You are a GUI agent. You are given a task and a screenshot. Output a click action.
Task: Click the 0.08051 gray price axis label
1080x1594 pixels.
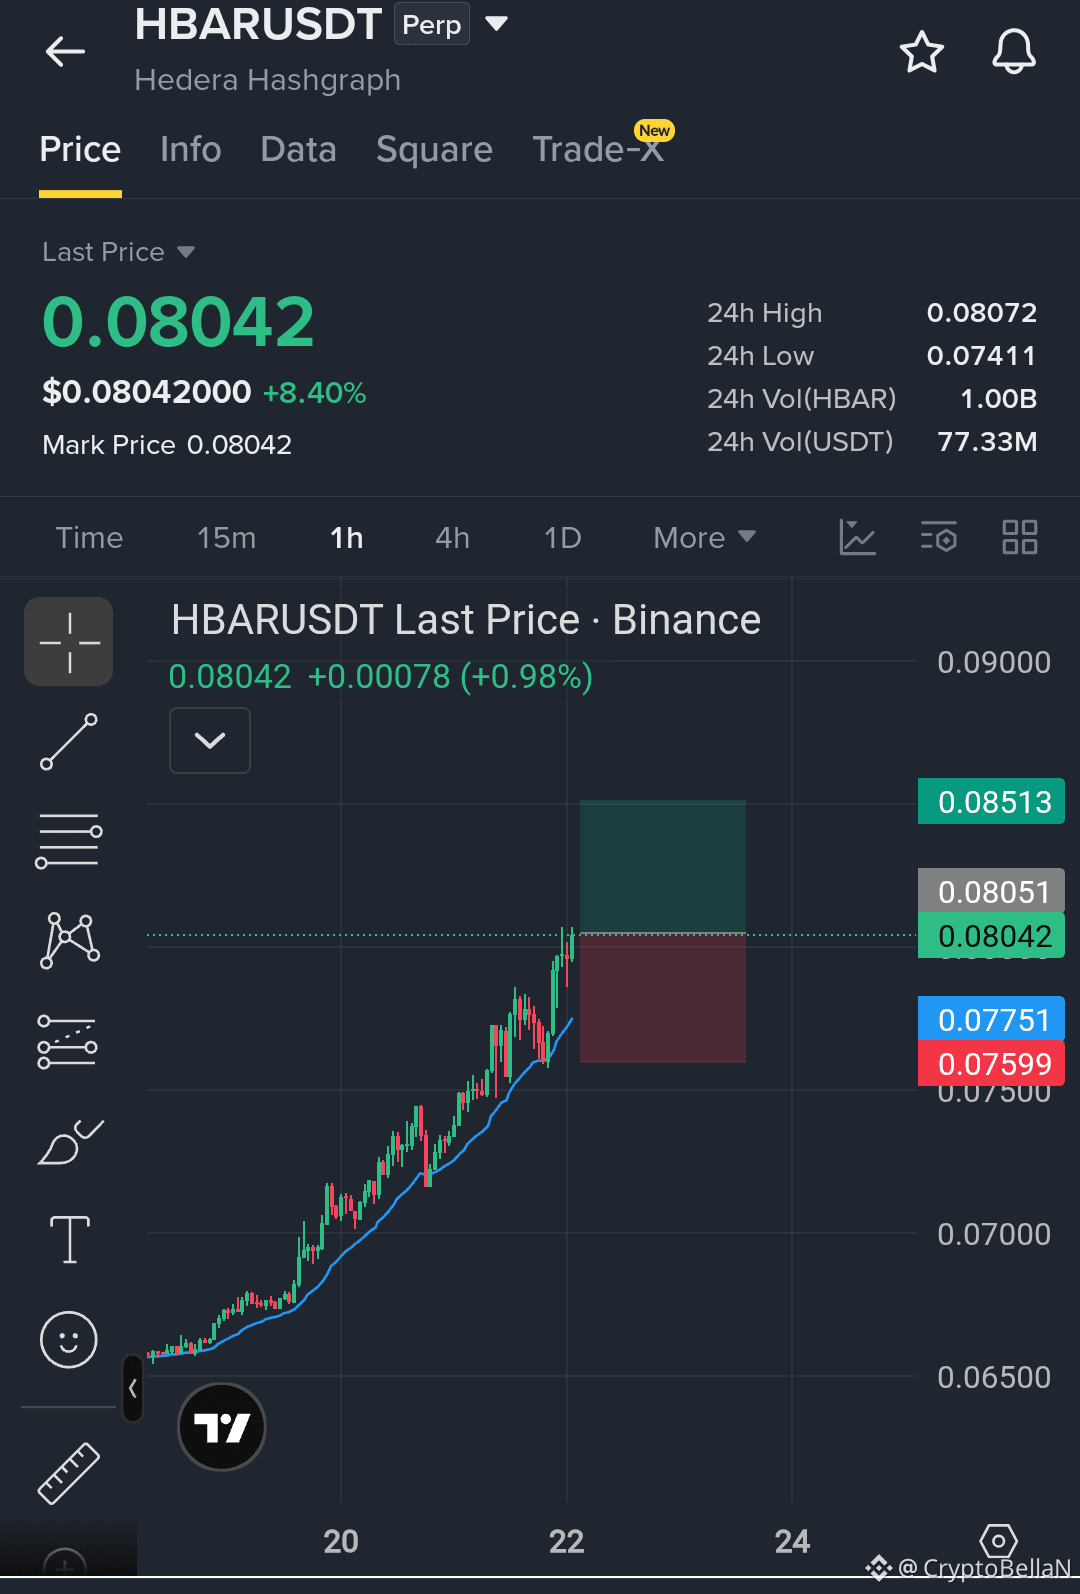(991, 890)
